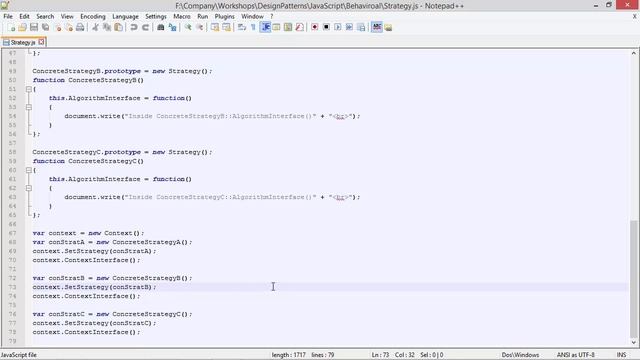This screenshot has height=360, width=640.
Task: Open the Plugins menu
Action: (x=224, y=16)
